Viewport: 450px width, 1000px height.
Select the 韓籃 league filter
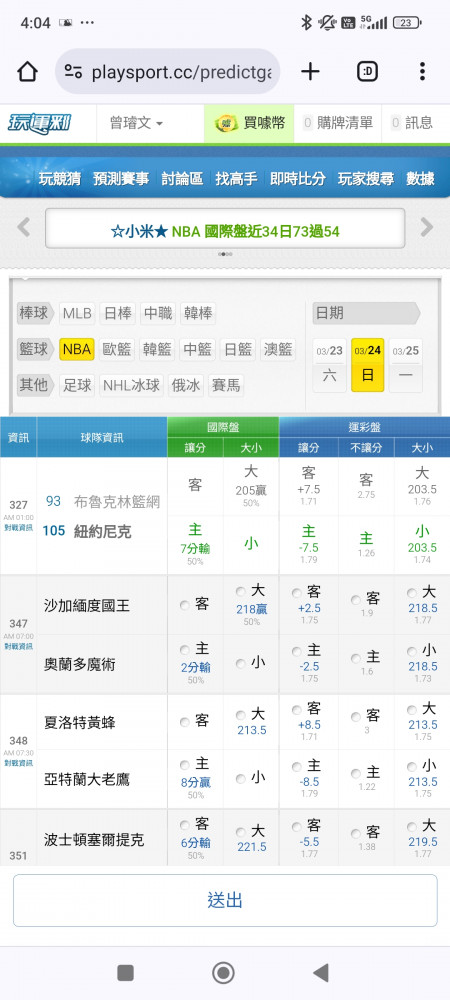pyautogui.click(x=157, y=349)
